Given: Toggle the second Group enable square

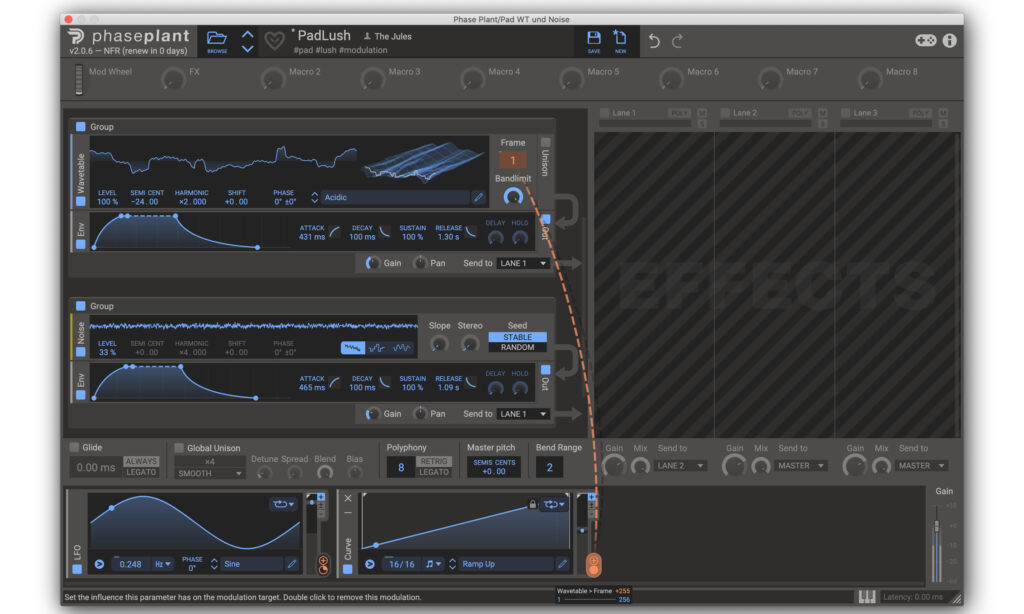Looking at the screenshot, I should click(81, 306).
